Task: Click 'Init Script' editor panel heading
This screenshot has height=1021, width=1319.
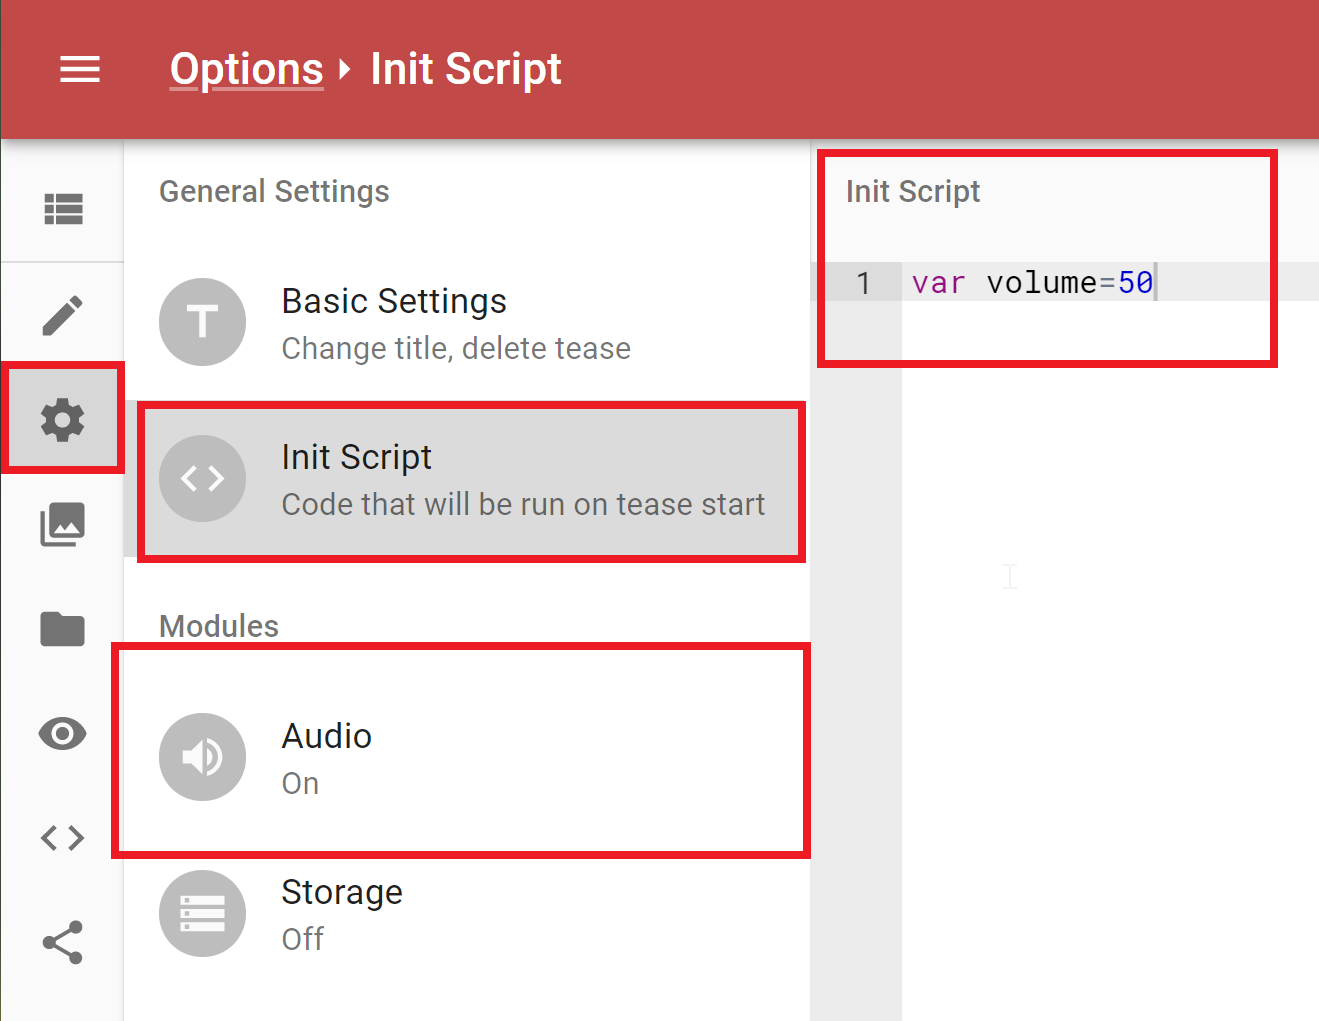Action: point(913,191)
